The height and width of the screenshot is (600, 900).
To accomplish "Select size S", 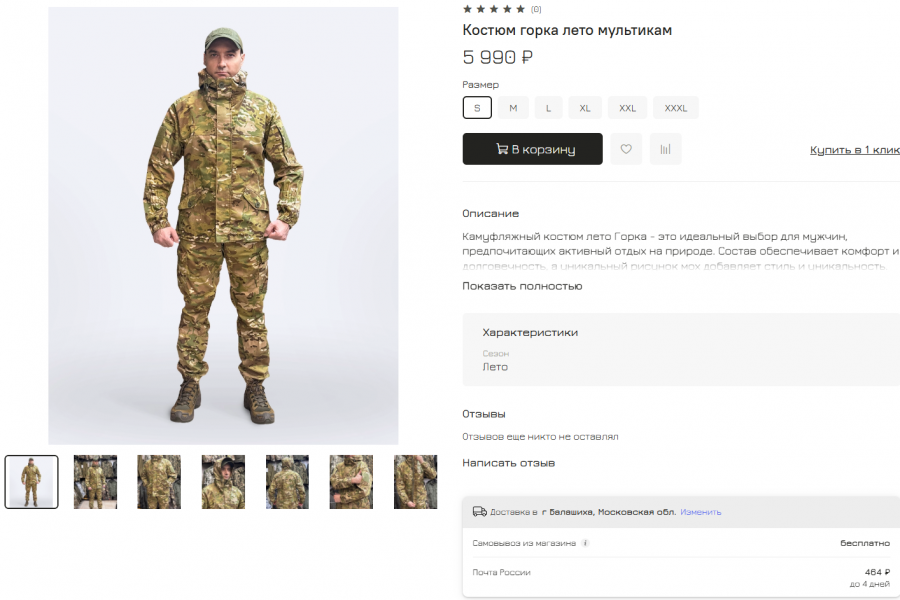I will pyautogui.click(x=477, y=108).
